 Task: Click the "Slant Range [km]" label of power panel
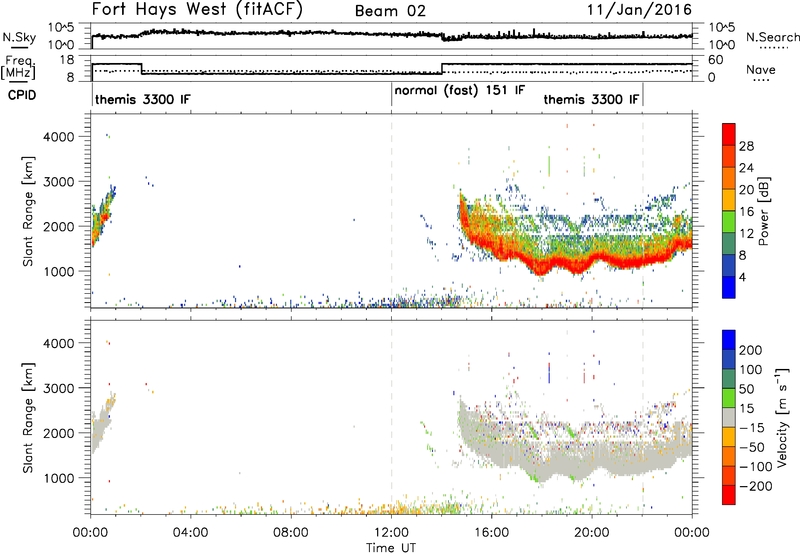pyautogui.click(x=28, y=211)
